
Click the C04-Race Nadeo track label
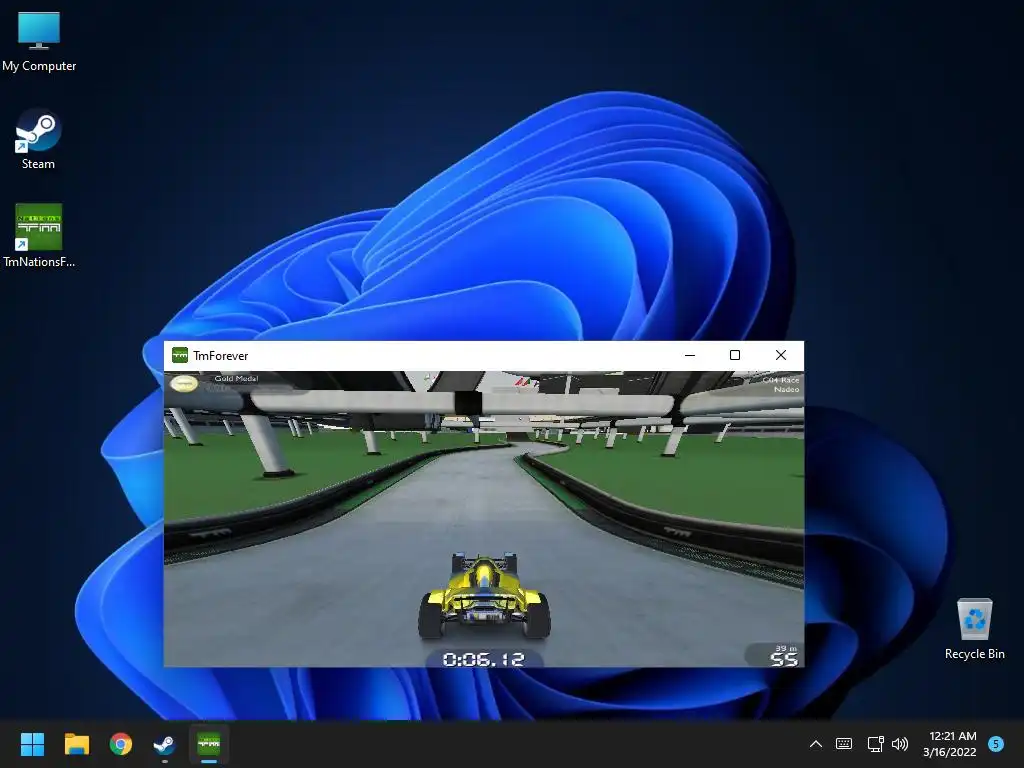pos(780,384)
